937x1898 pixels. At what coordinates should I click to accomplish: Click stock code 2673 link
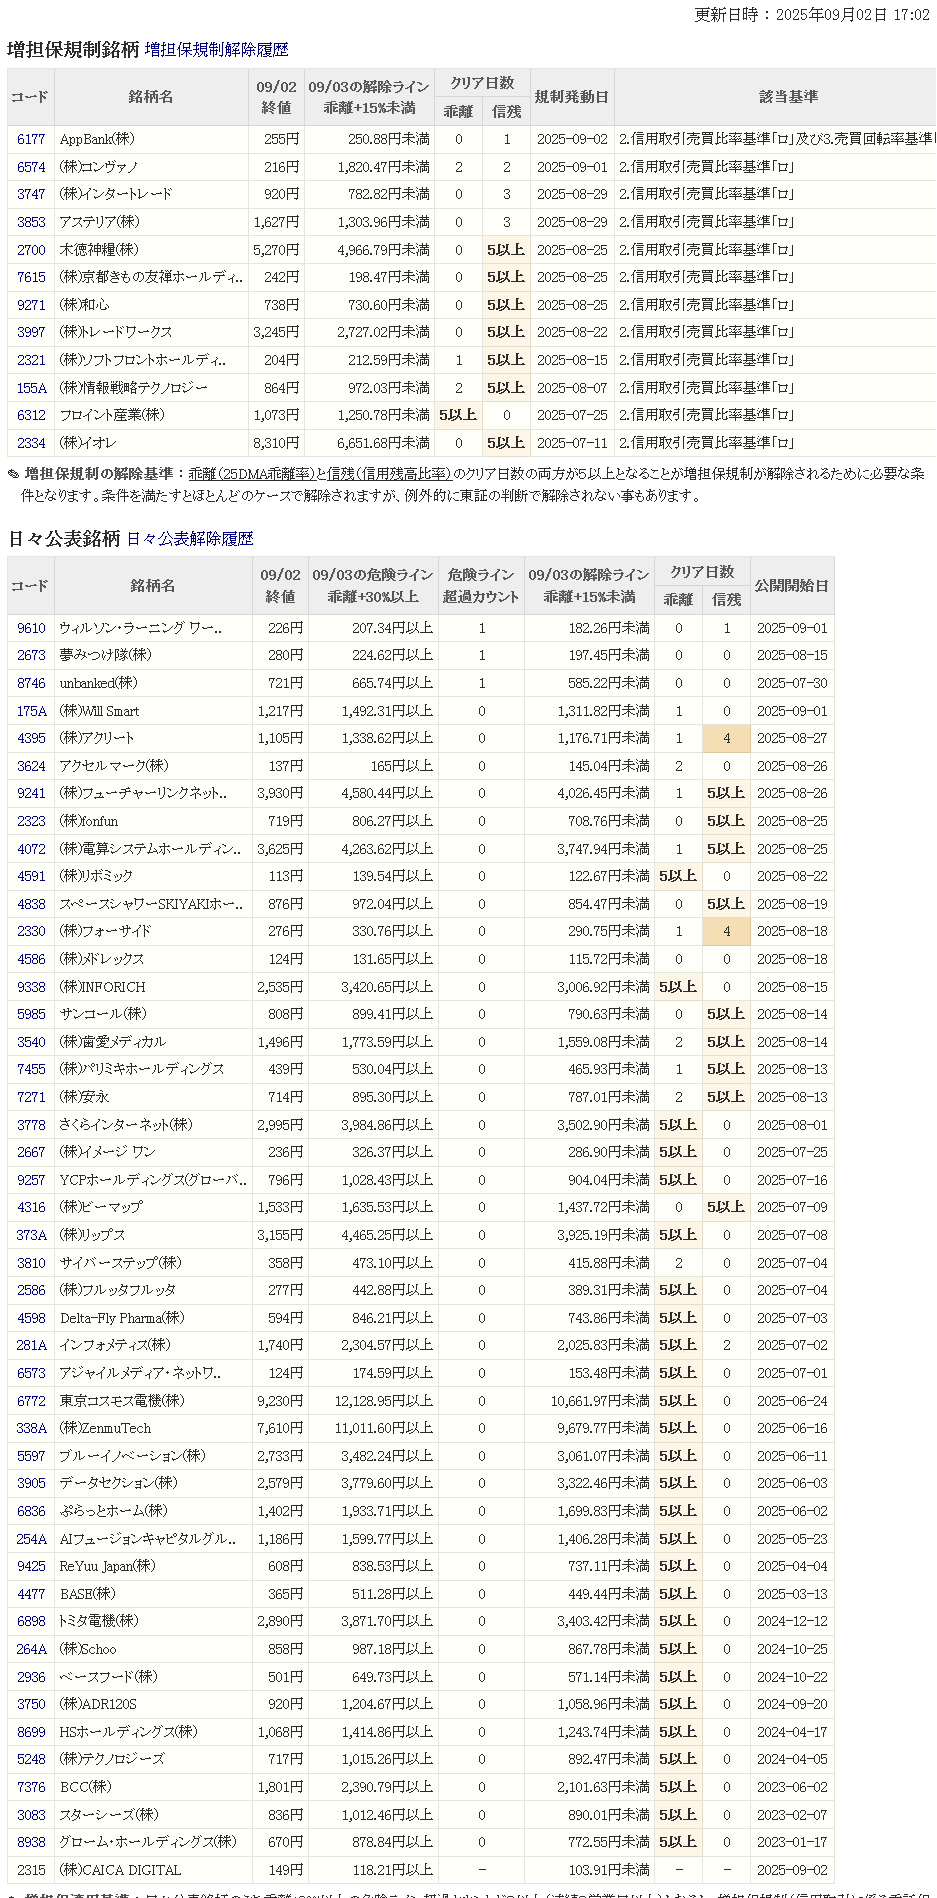31,655
